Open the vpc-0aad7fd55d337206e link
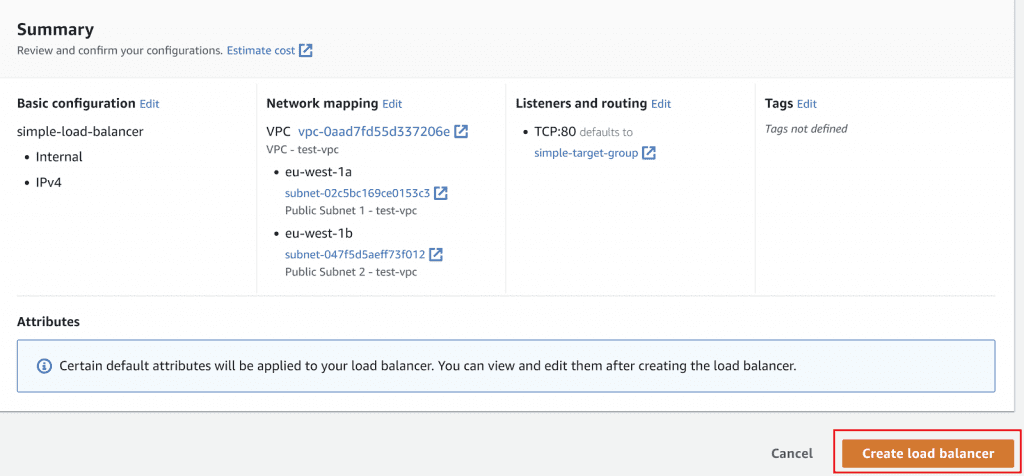1024x476 pixels. pos(373,131)
